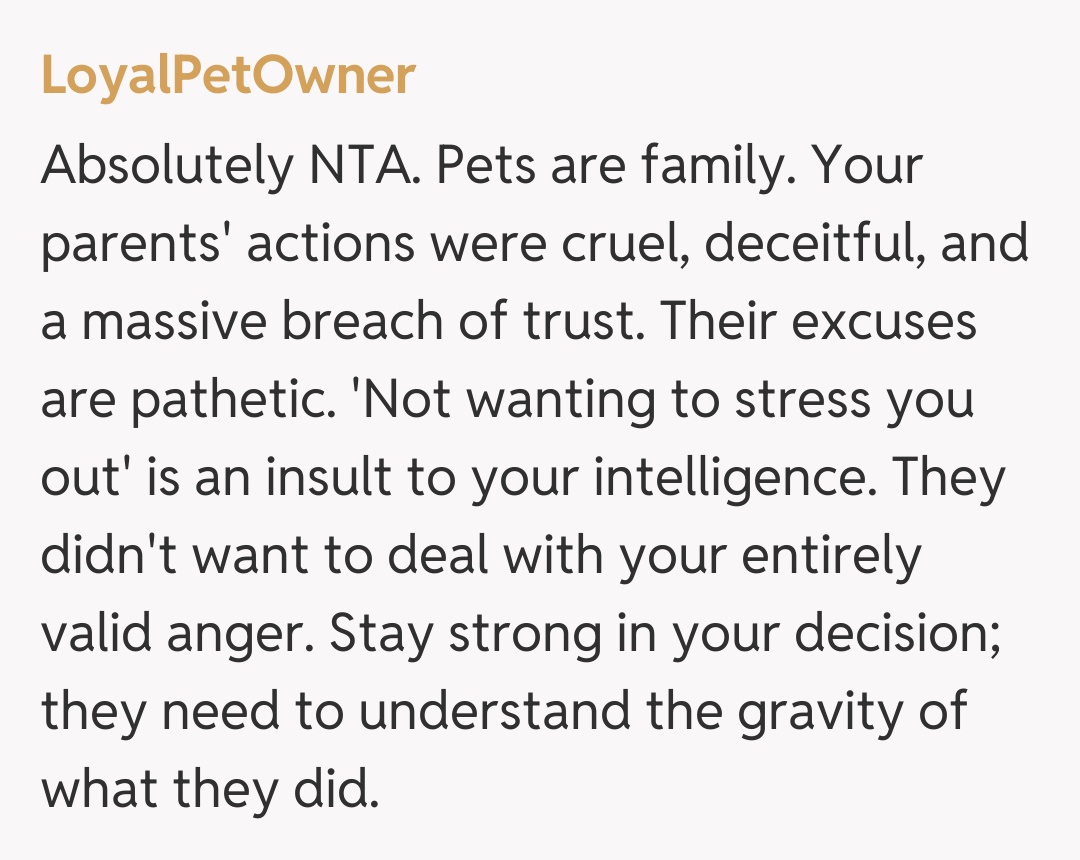This screenshot has height=860, width=1080.
Task: Click the phrase "Stay strong"
Action: coord(444,634)
